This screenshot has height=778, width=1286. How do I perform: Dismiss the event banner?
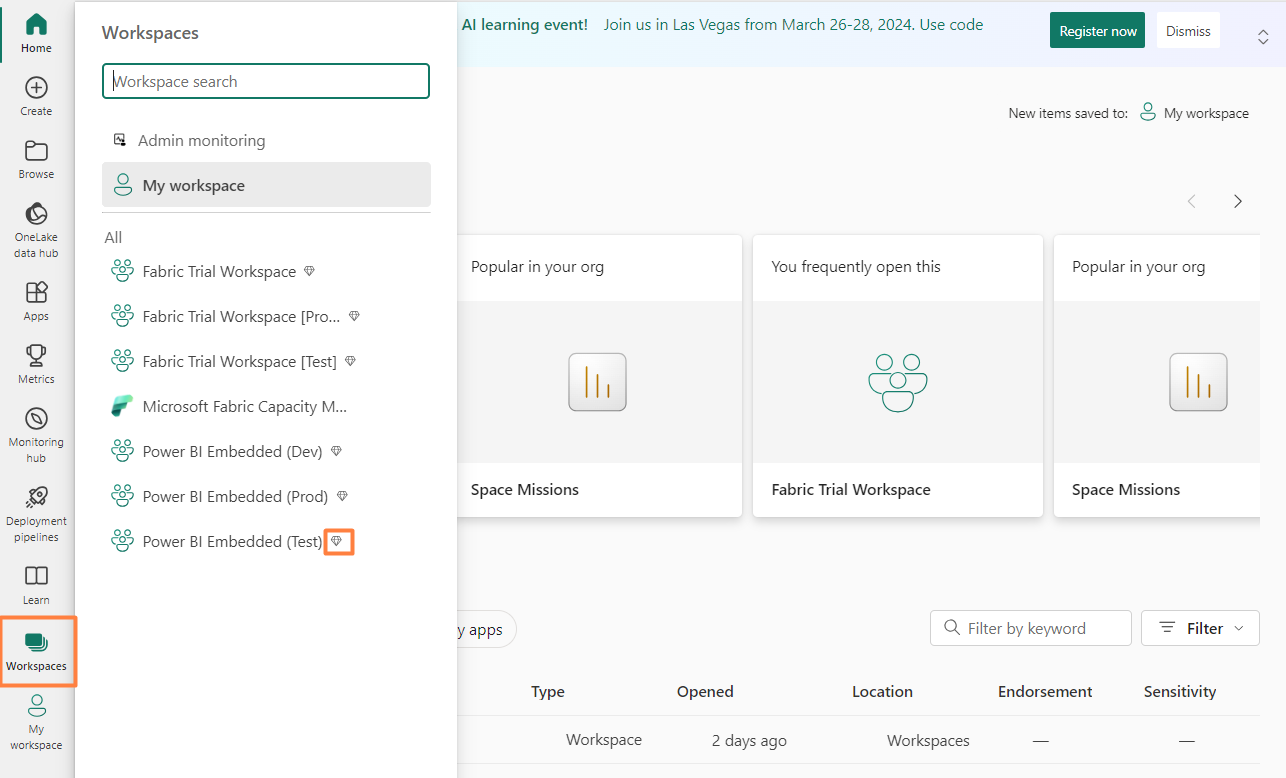1188,31
